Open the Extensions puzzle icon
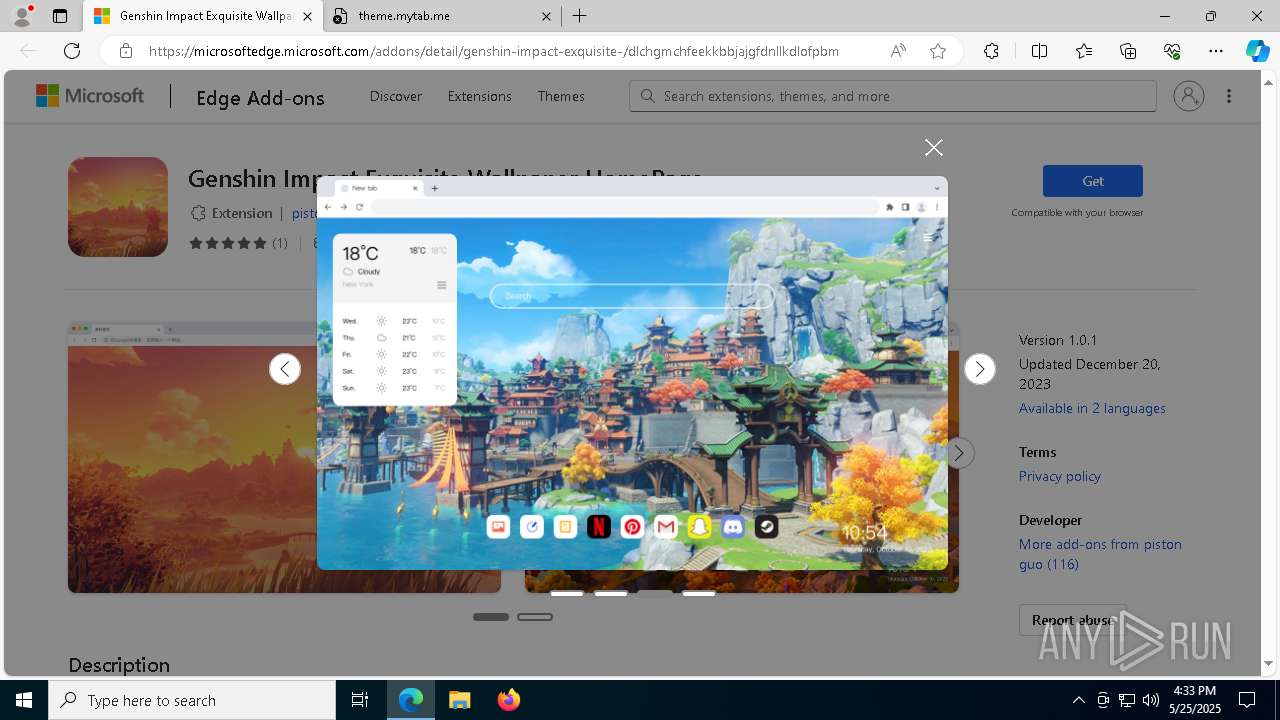The height and width of the screenshot is (720, 1280). pos(991,51)
